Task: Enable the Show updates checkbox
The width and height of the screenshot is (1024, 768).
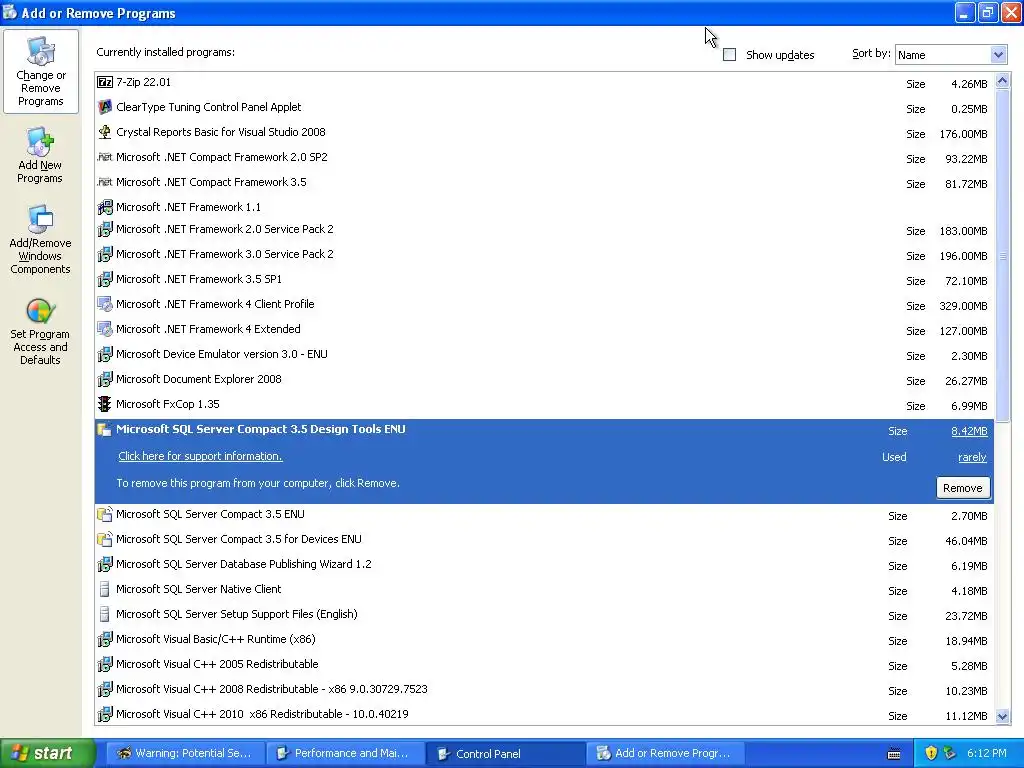Action: 729,55
